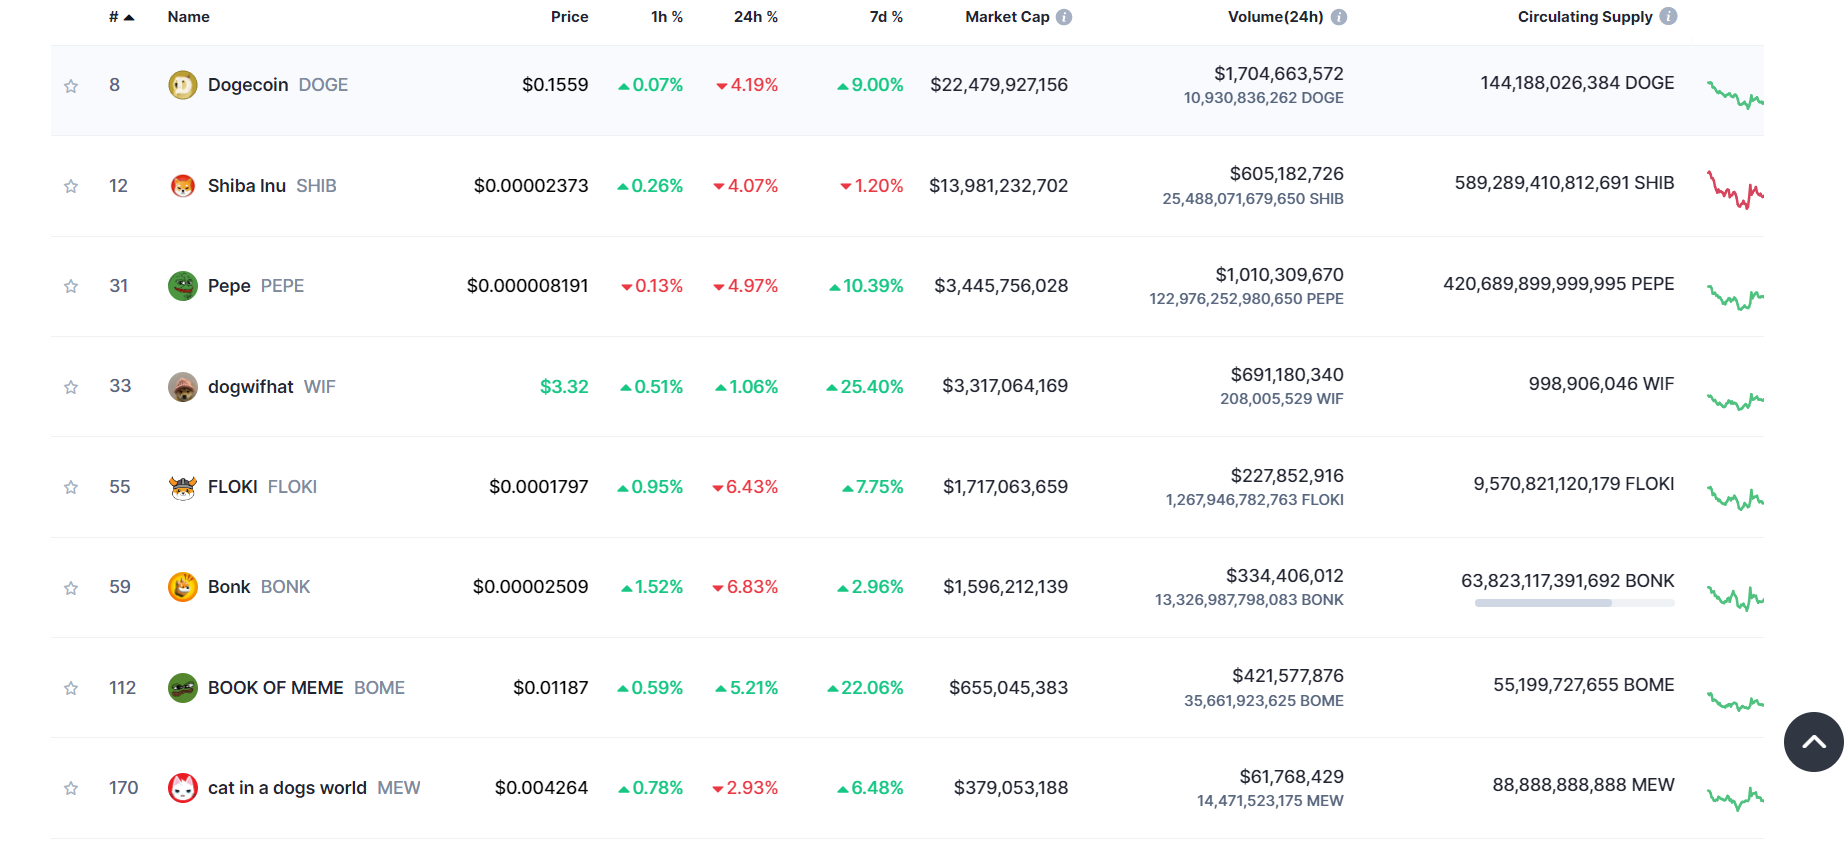Click the scroll-to-top arrow button
The height and width of the screenshot is (841, 1847).
click(x=1814, y=742)
